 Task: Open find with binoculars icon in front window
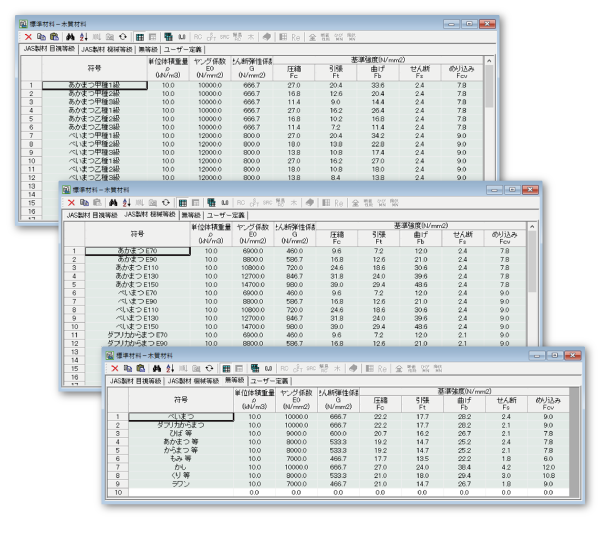[x=157, y=368]
